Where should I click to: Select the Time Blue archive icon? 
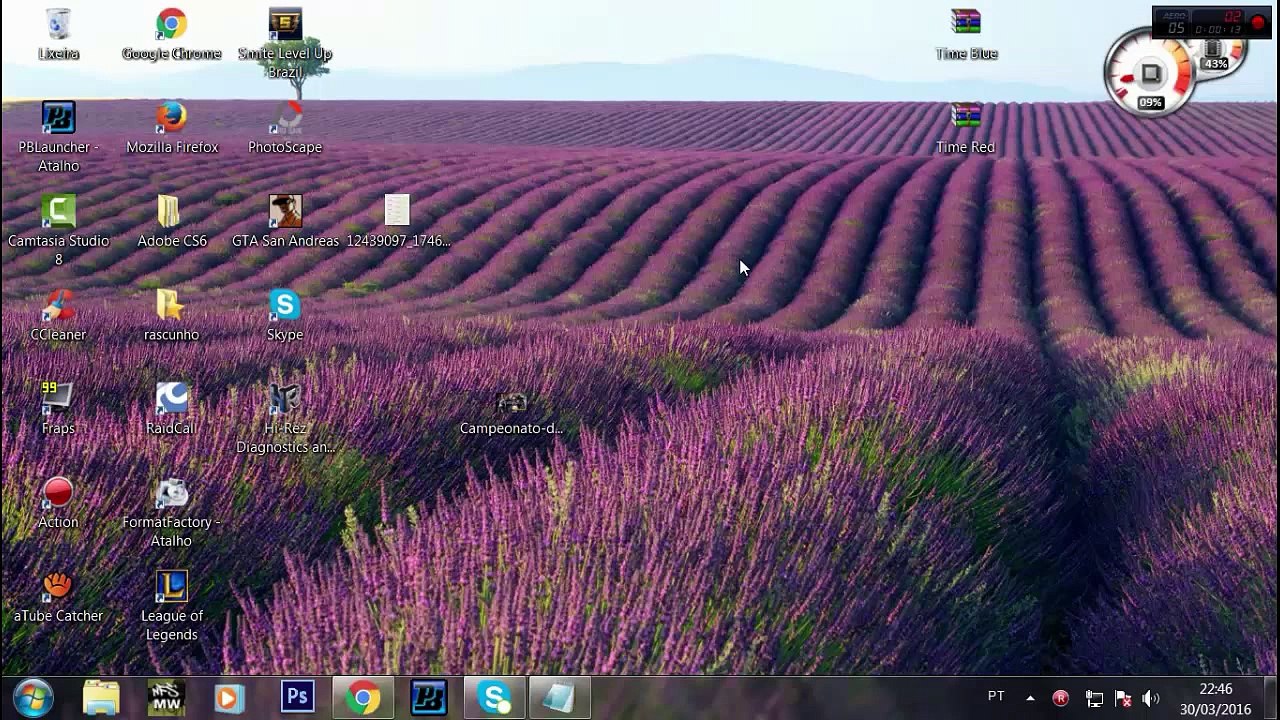click(x=966, y=35)
